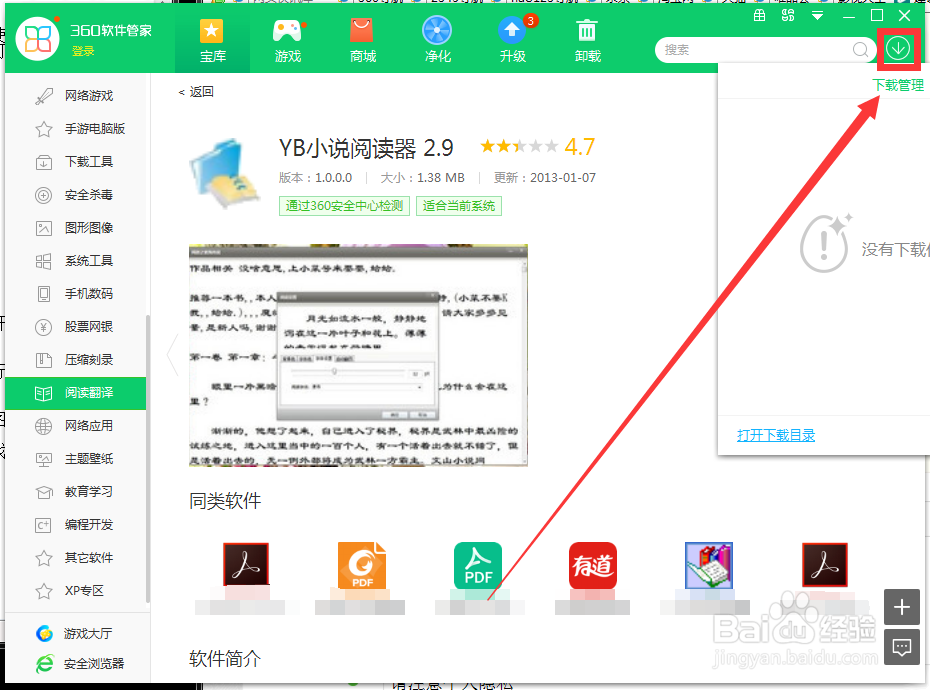Select 手机数码 category
The image size is (930, 690).
[75, 294]
